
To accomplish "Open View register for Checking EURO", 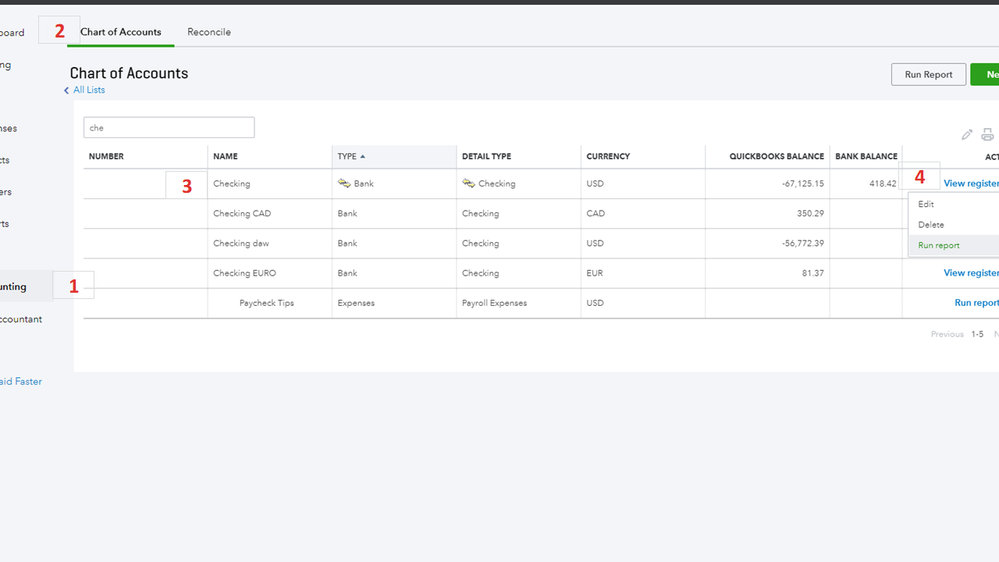I will pyautogui.click(x=970, y=273).
